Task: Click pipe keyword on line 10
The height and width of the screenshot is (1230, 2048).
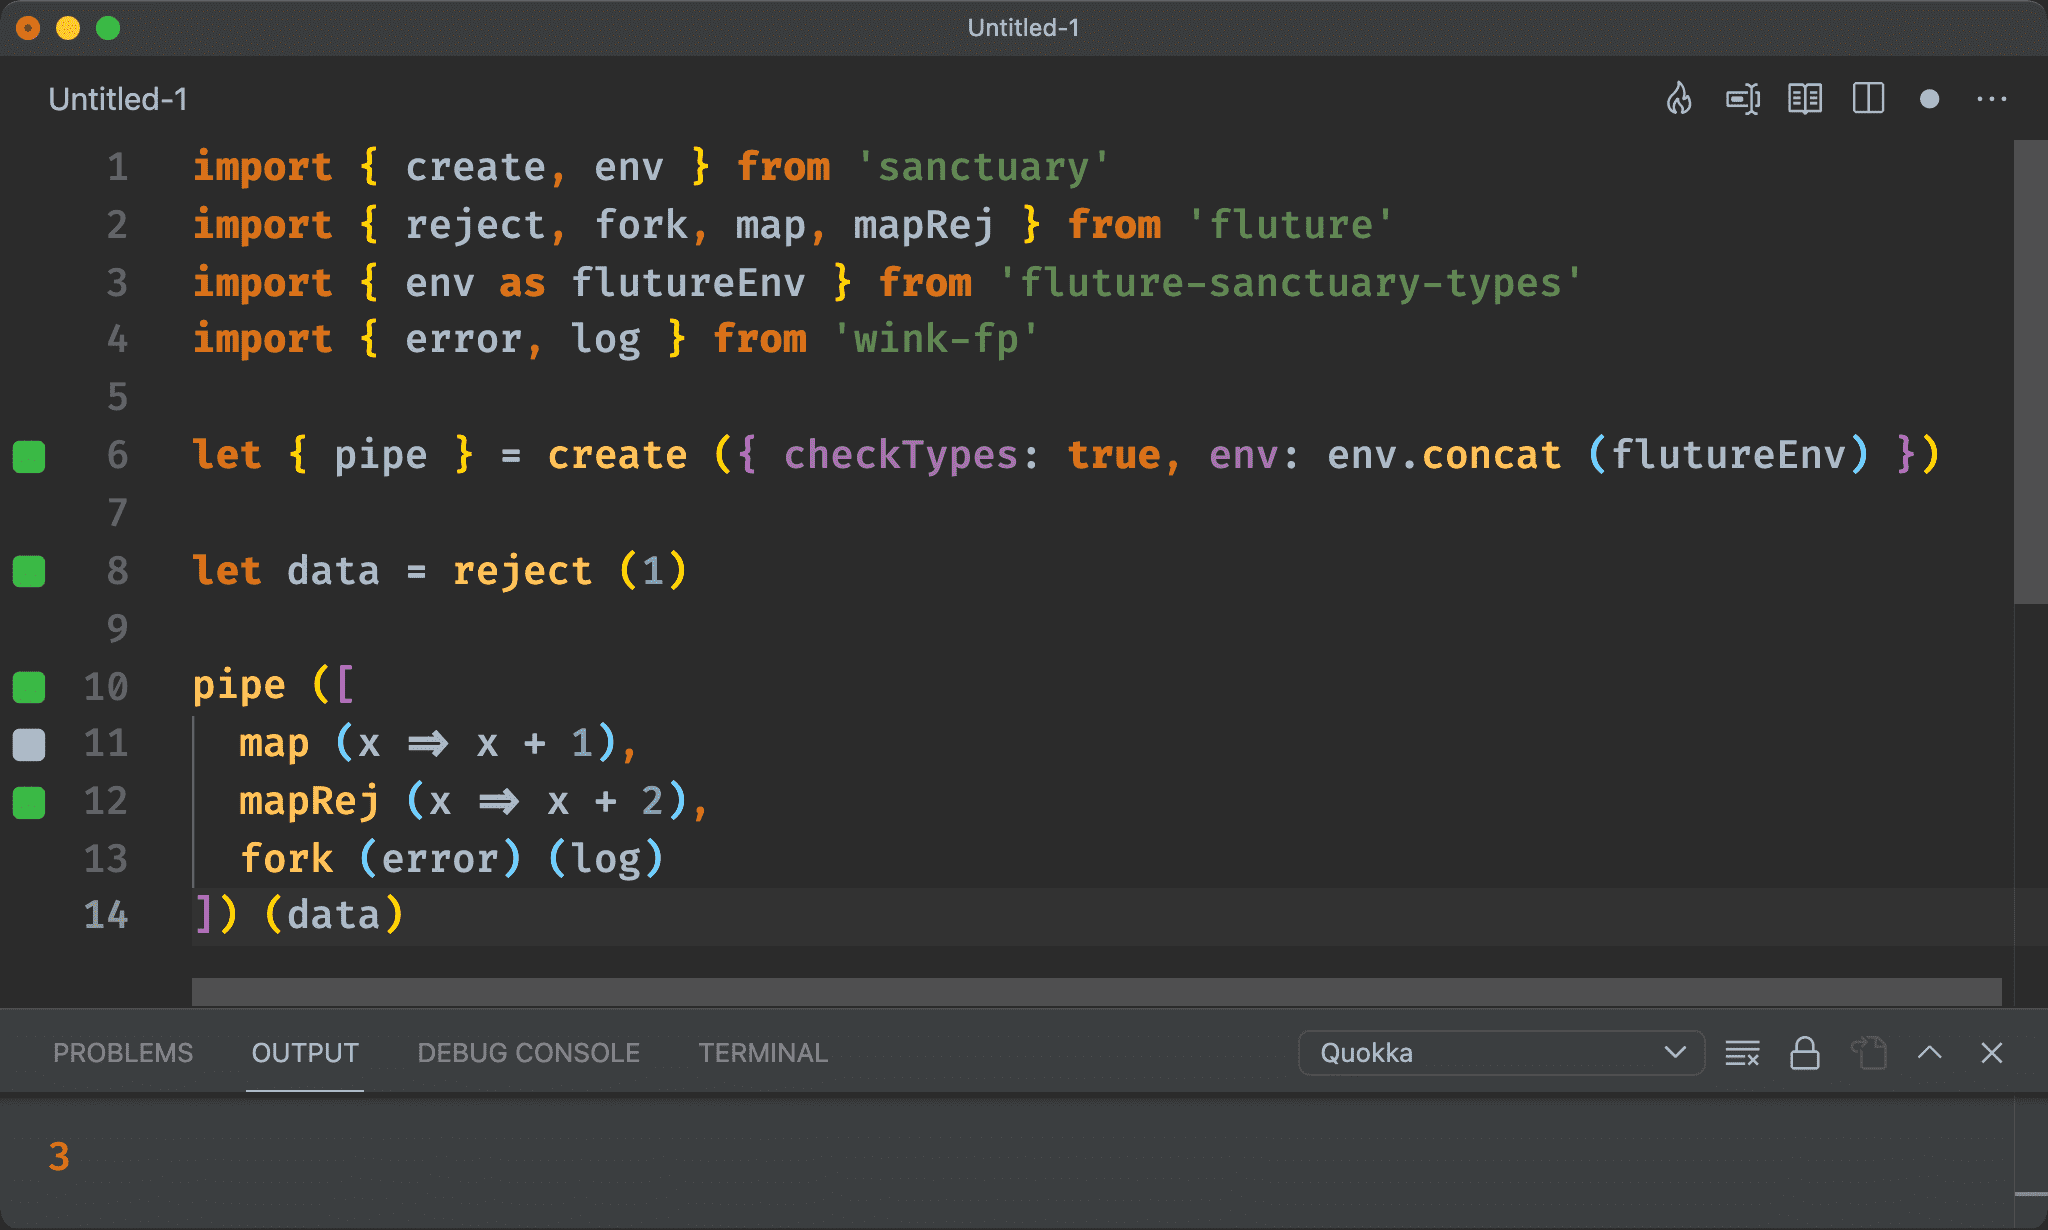Action: 239,686
